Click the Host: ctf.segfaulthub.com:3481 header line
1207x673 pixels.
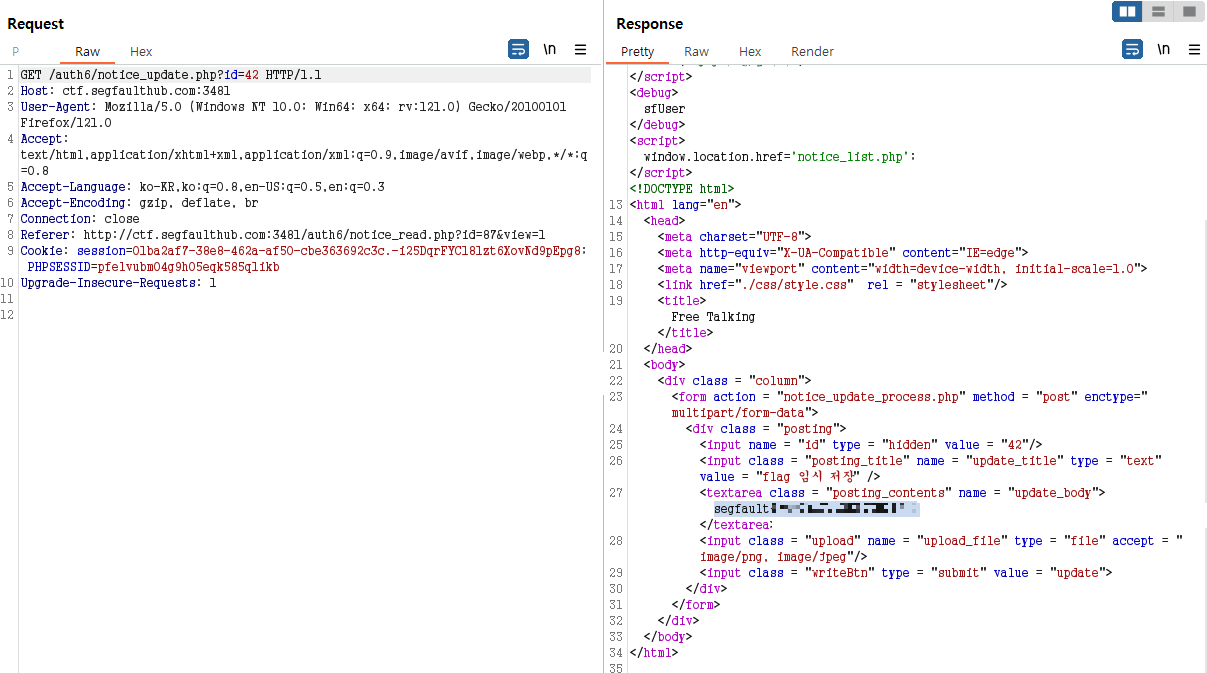126,91
